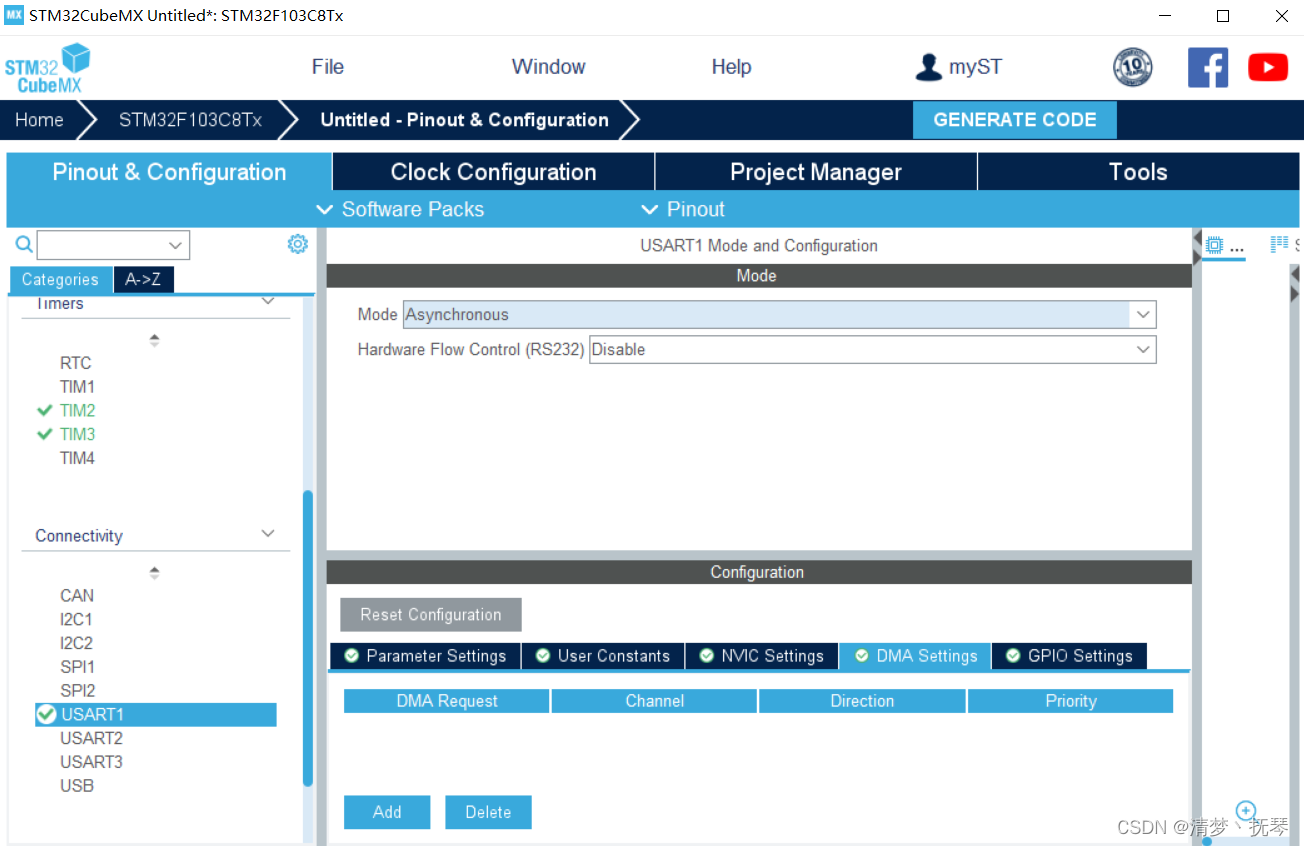Switch to the Categories view tab
This screenshot has height=846, width=1304.
click(x=60, y=280)
